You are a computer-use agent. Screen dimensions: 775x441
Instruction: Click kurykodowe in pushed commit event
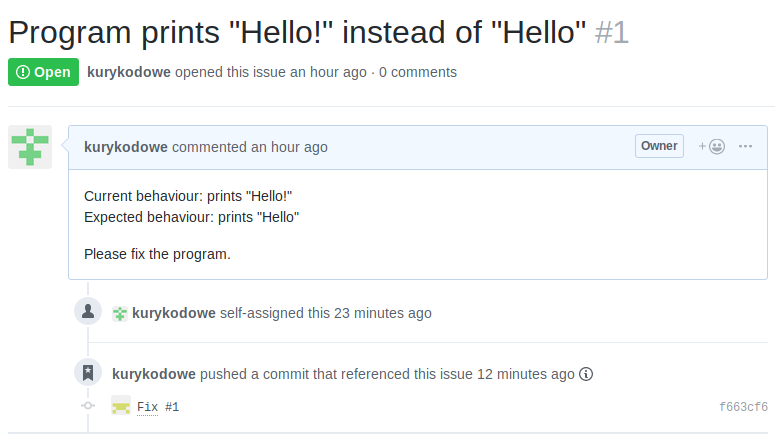(154, 374)
